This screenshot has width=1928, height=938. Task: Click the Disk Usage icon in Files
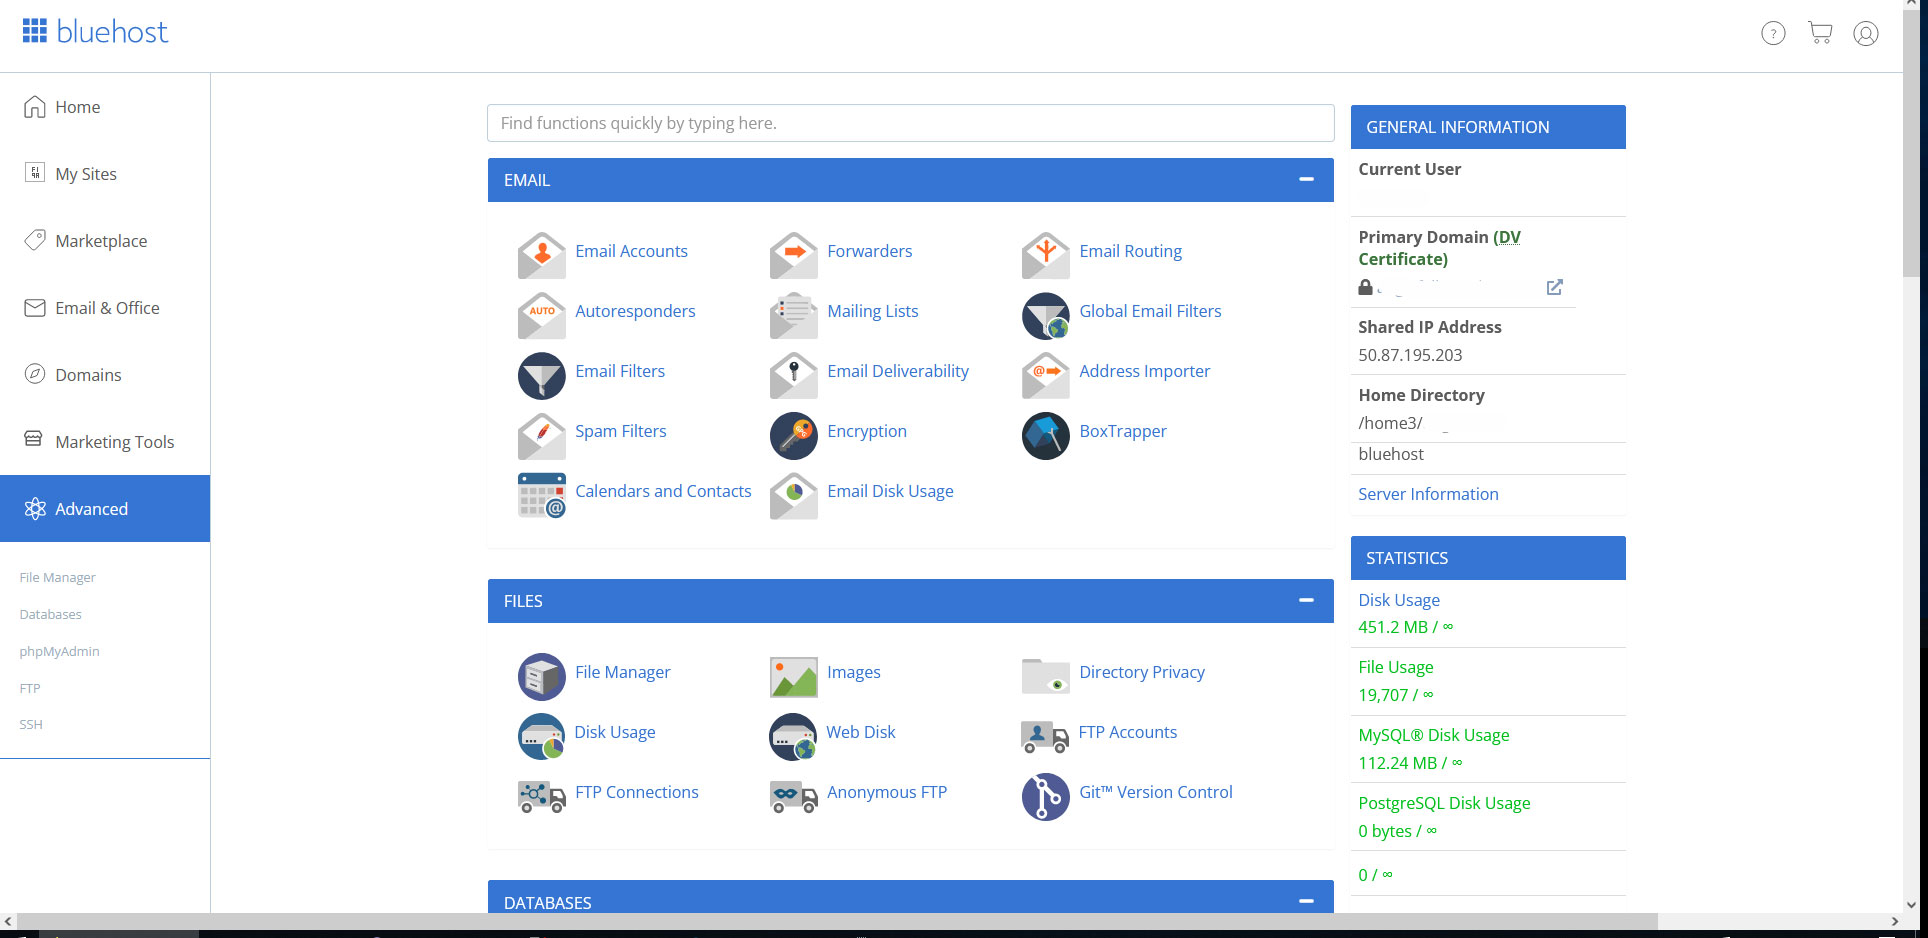(x=542, y=736)
